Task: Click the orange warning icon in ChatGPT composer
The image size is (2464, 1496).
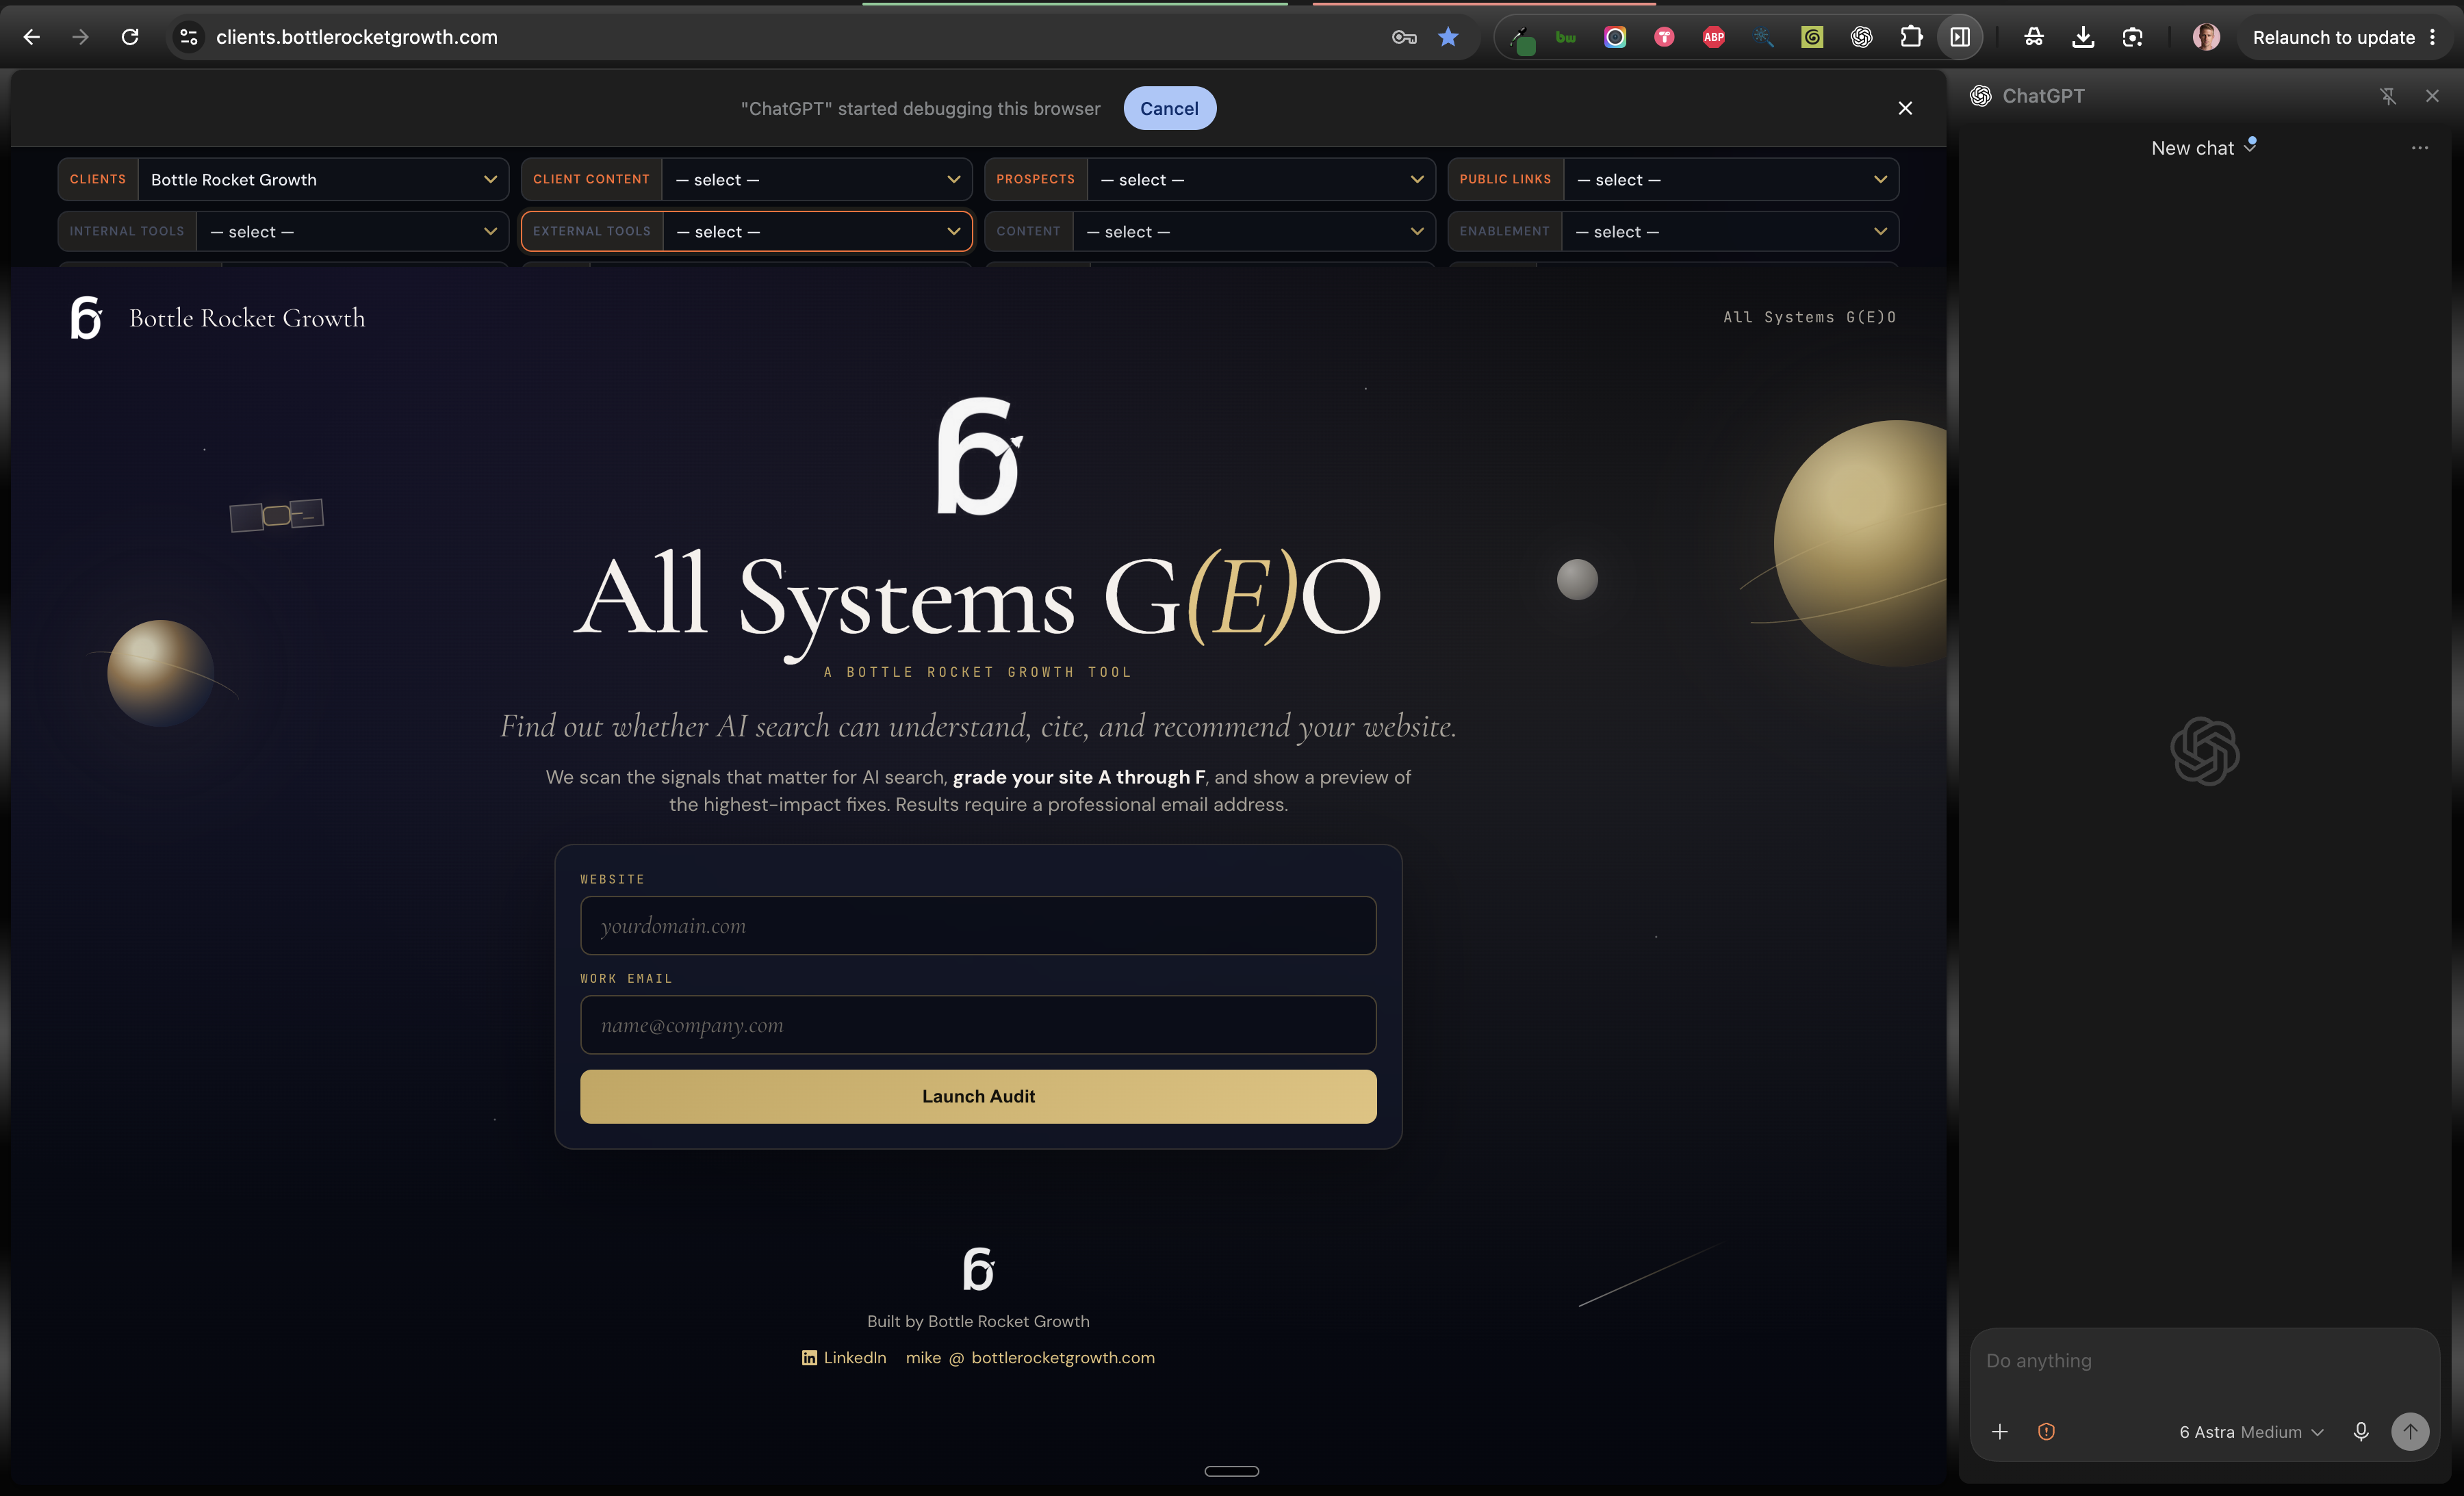Action: [x=2046, y=1431]
